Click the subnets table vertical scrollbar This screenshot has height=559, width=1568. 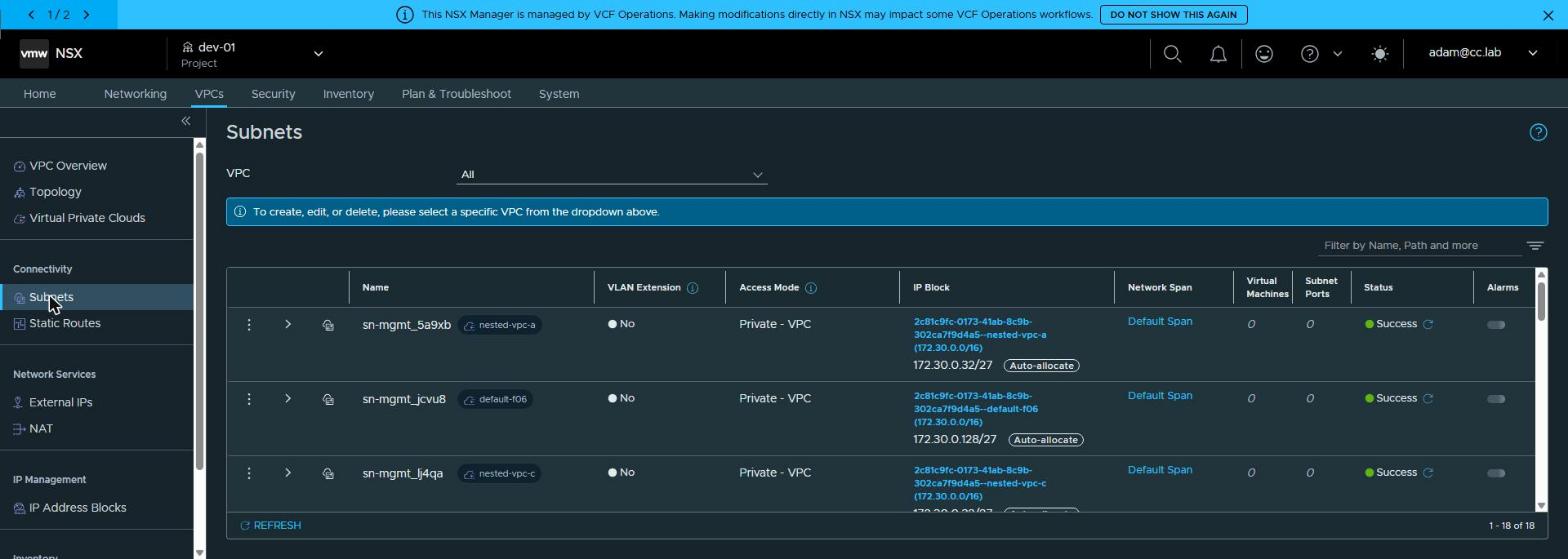(x=1541, y=300)
